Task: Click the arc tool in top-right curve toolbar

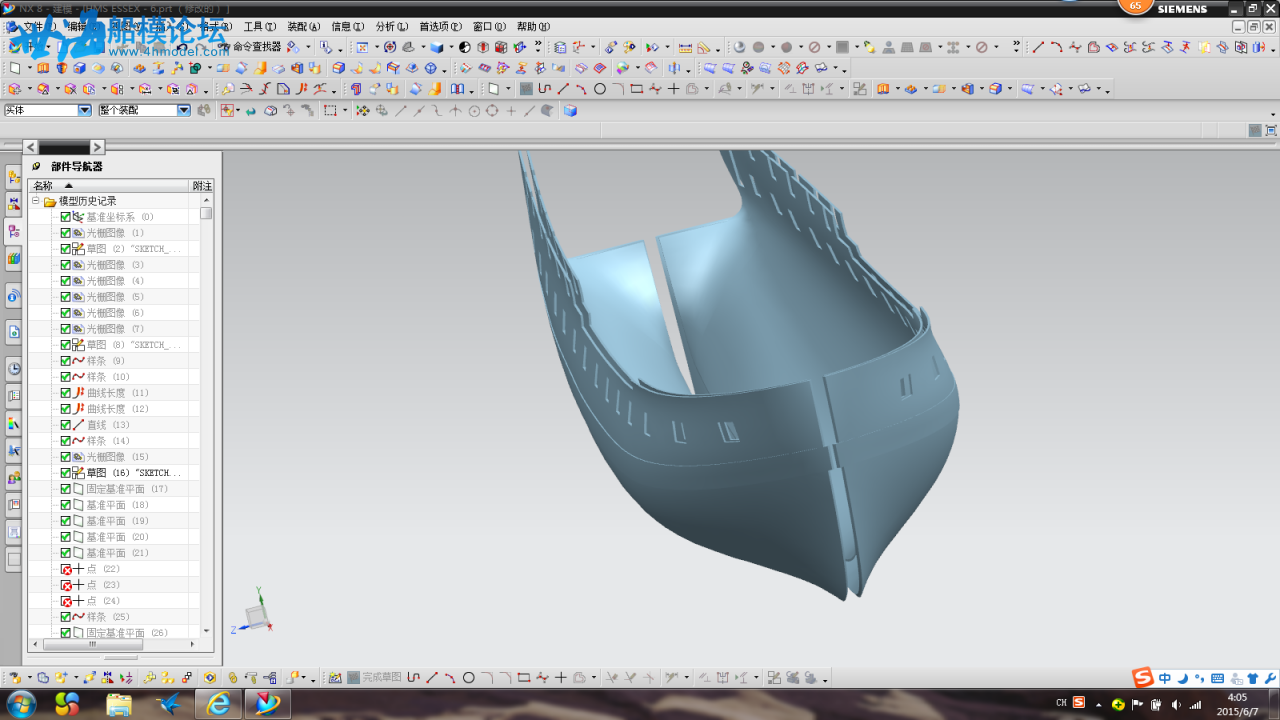Action: [x=1057, y=47]
